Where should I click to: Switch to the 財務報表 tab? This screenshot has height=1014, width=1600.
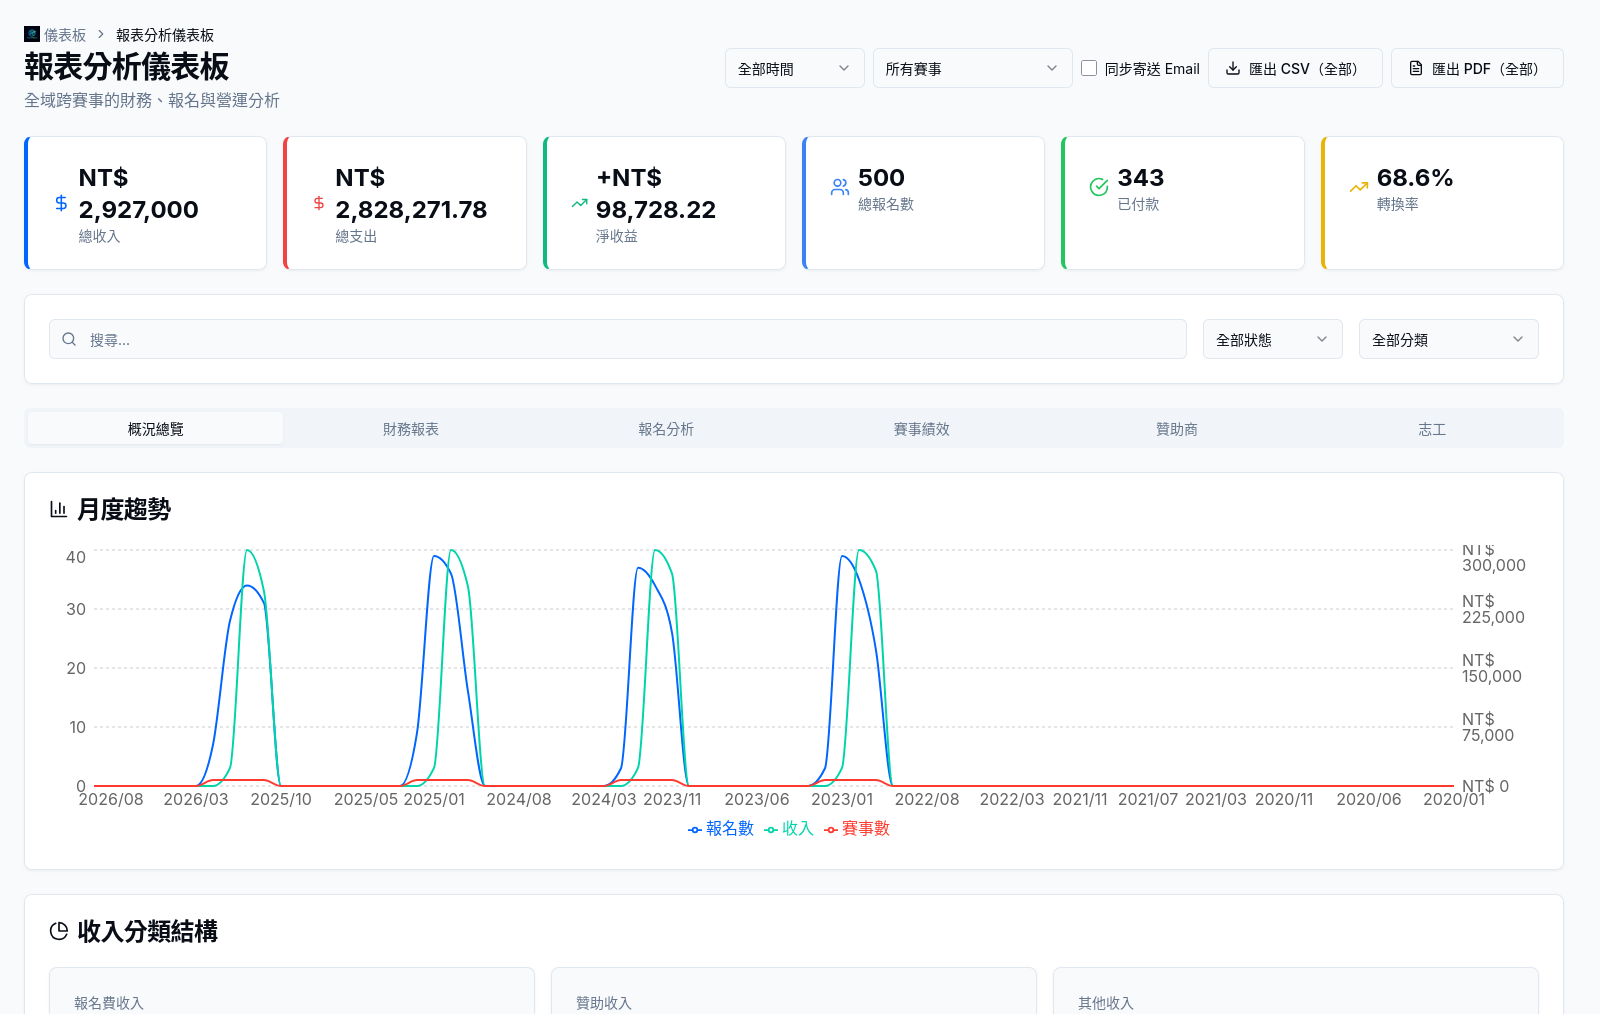point(411,429)
